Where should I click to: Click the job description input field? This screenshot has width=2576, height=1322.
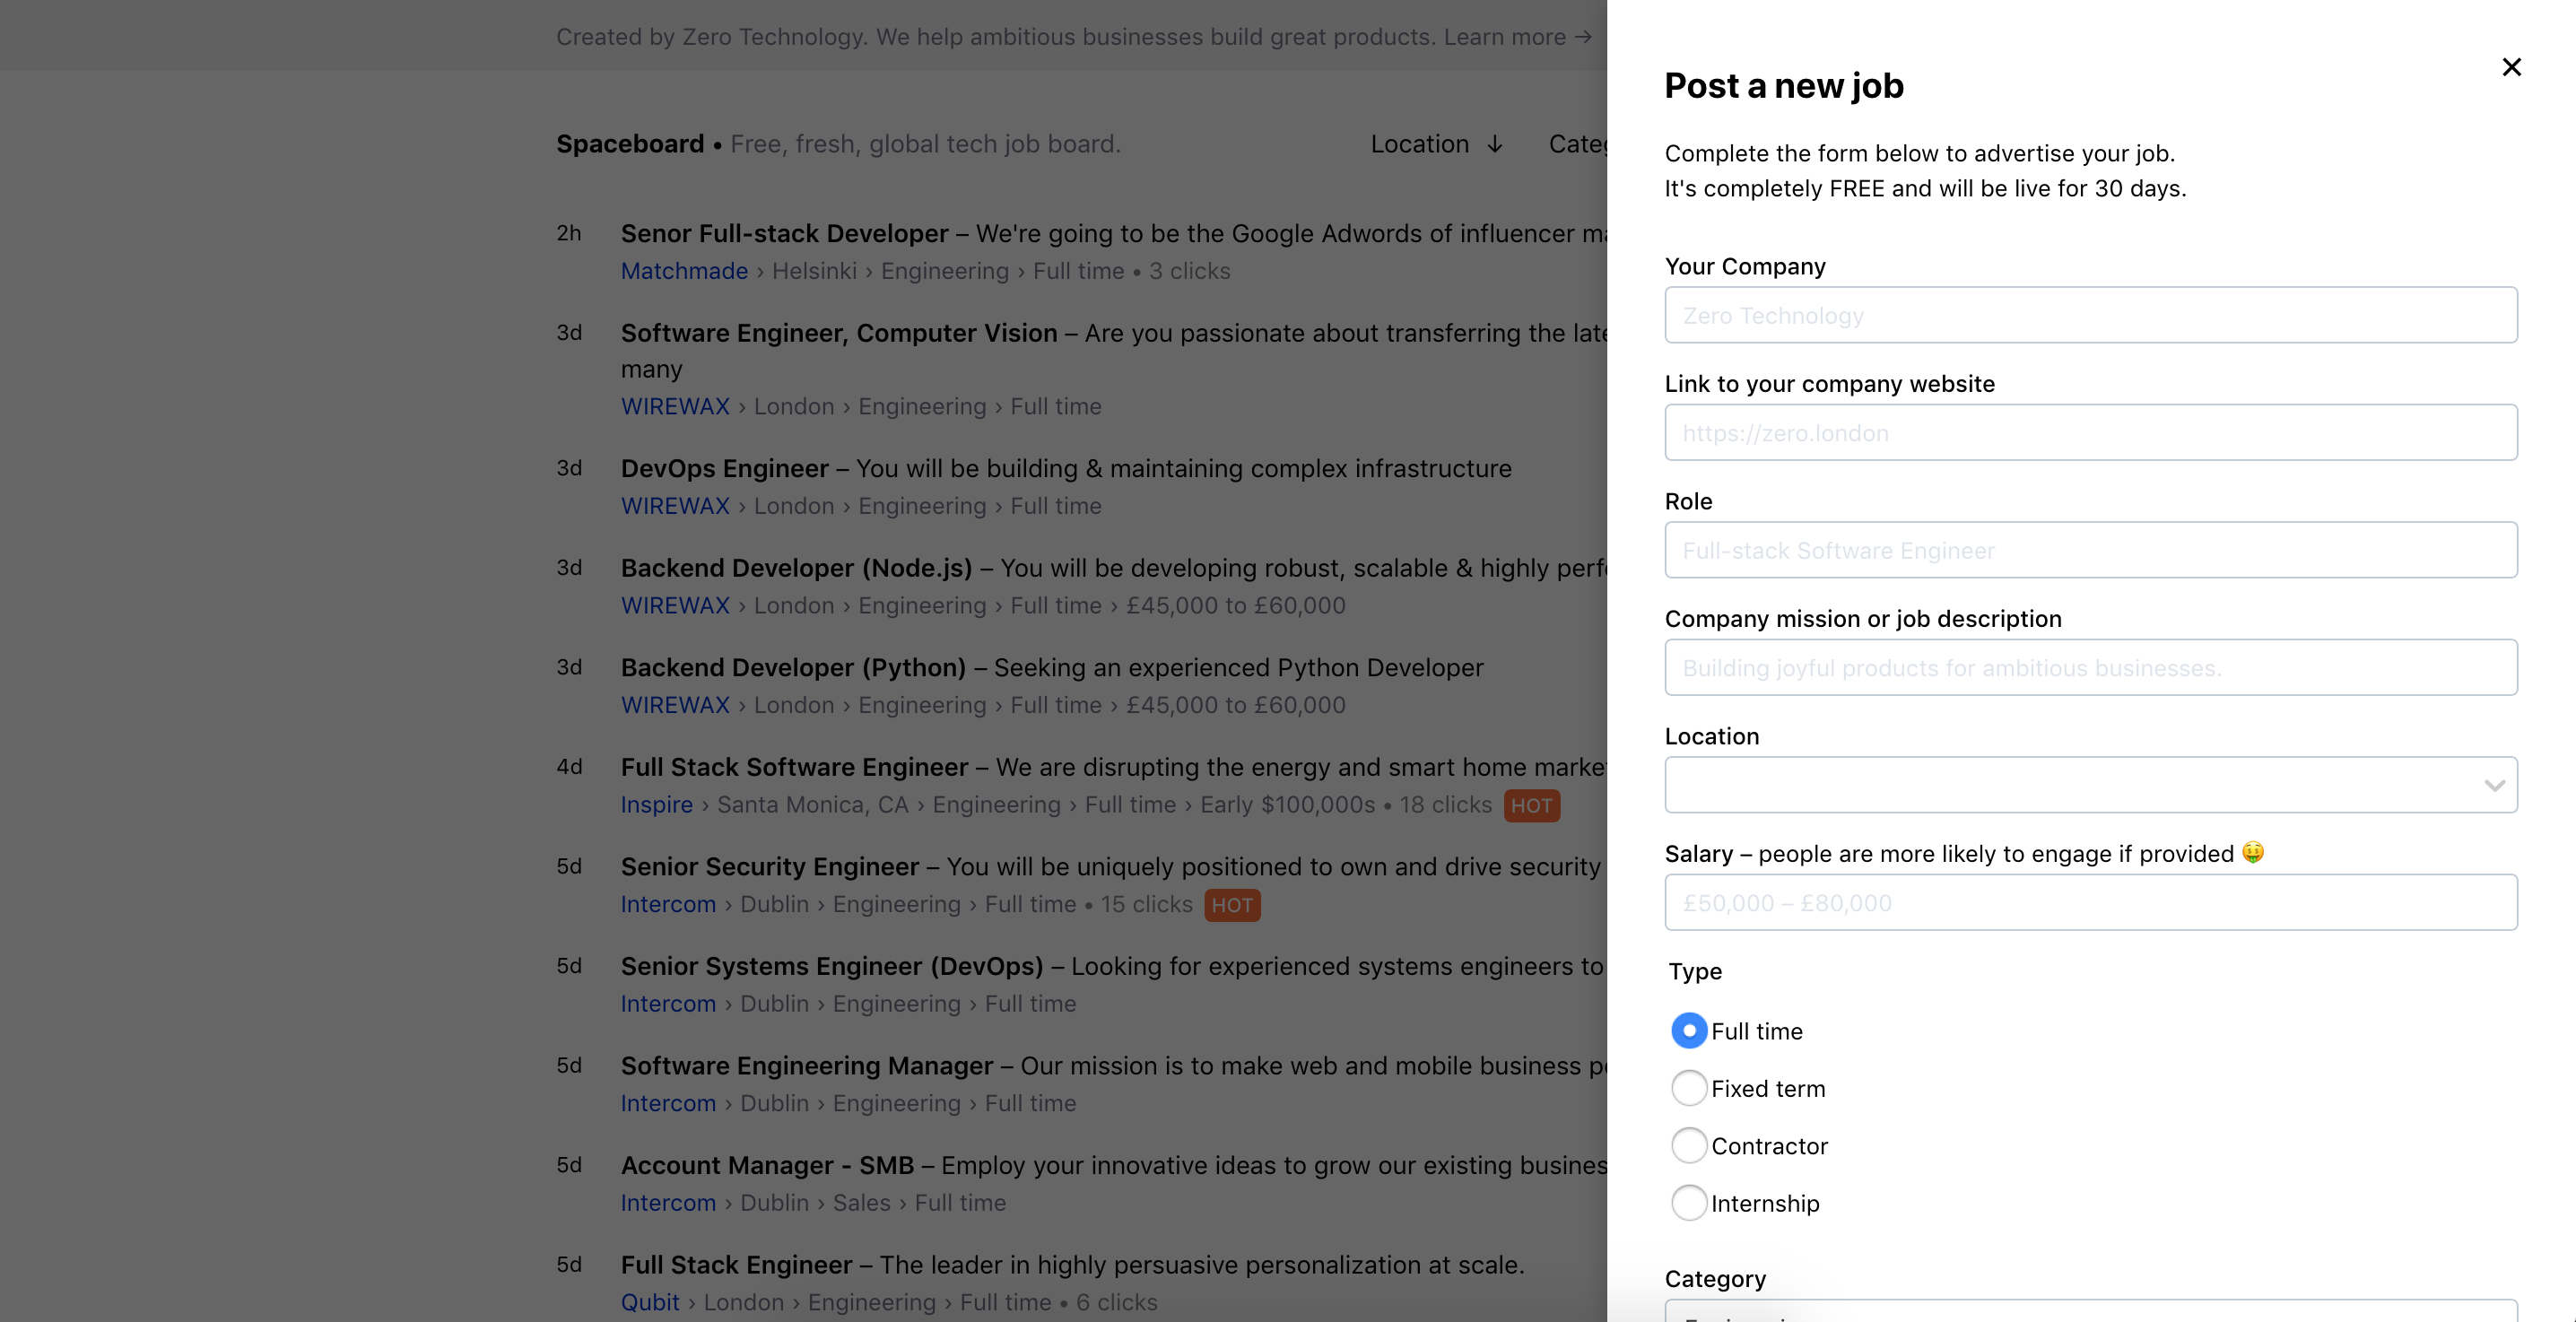tap(2090, 668)
